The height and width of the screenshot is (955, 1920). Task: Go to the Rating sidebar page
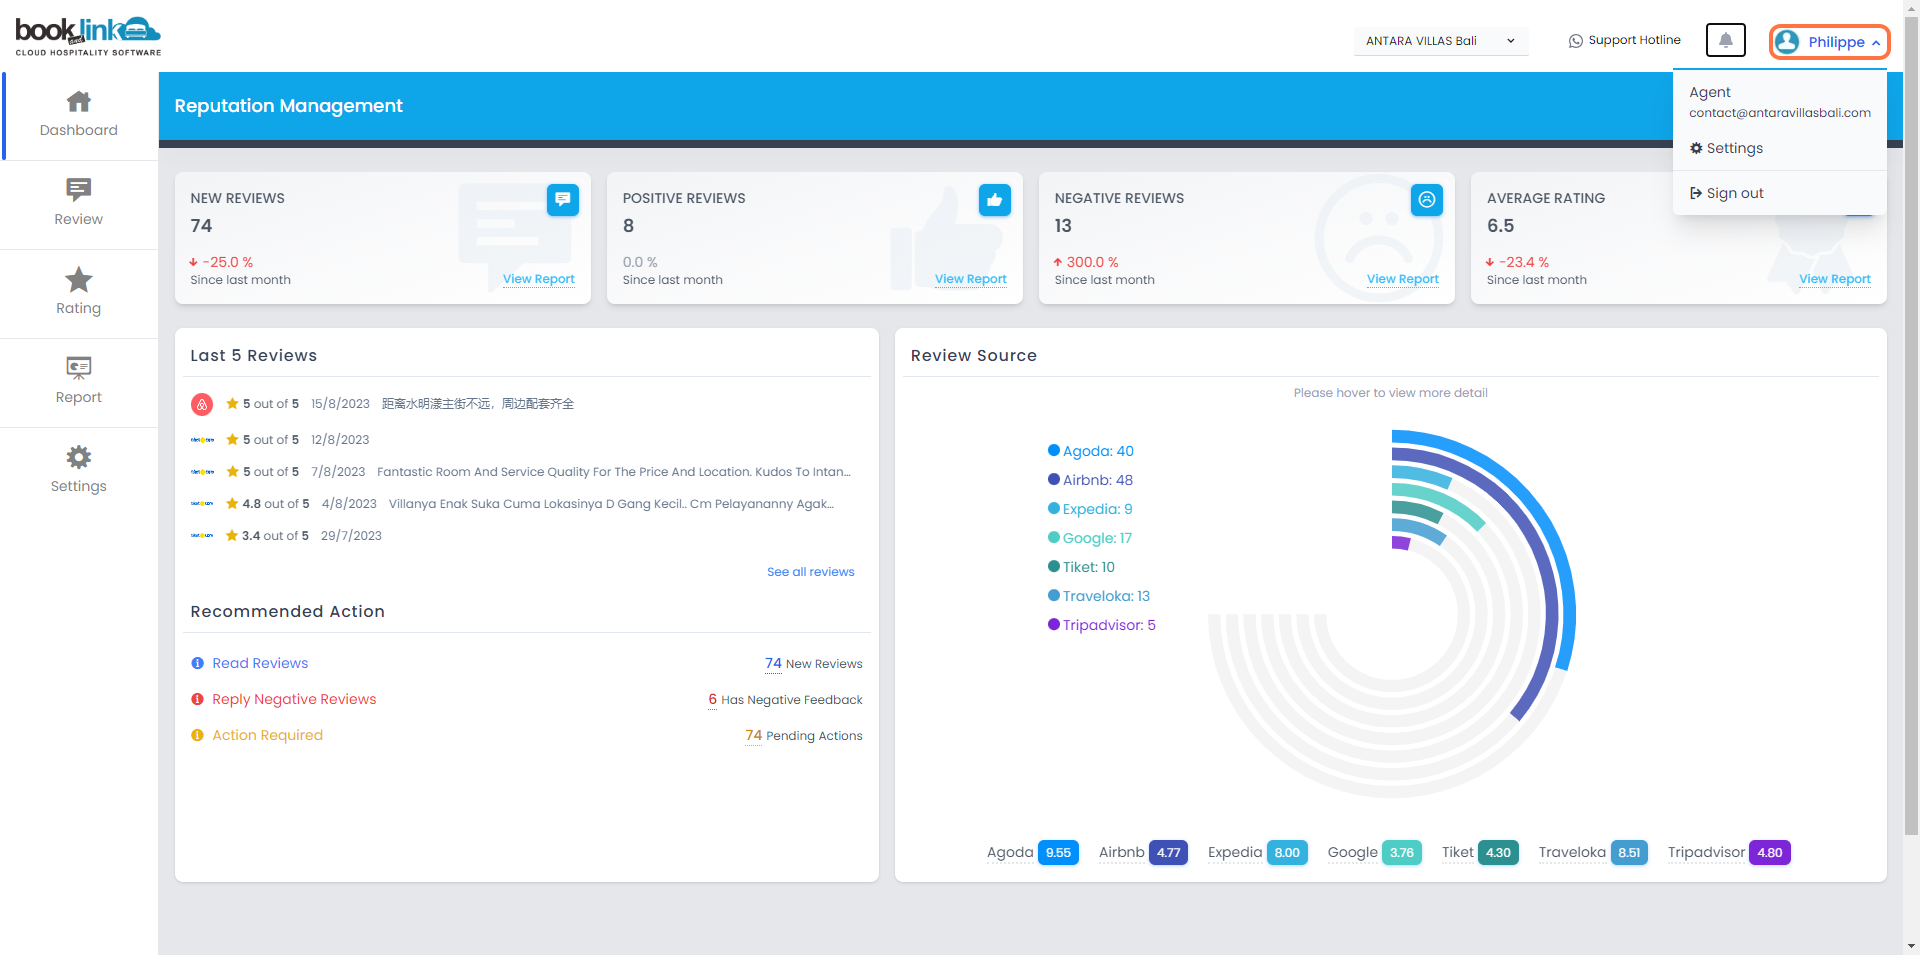79,293
